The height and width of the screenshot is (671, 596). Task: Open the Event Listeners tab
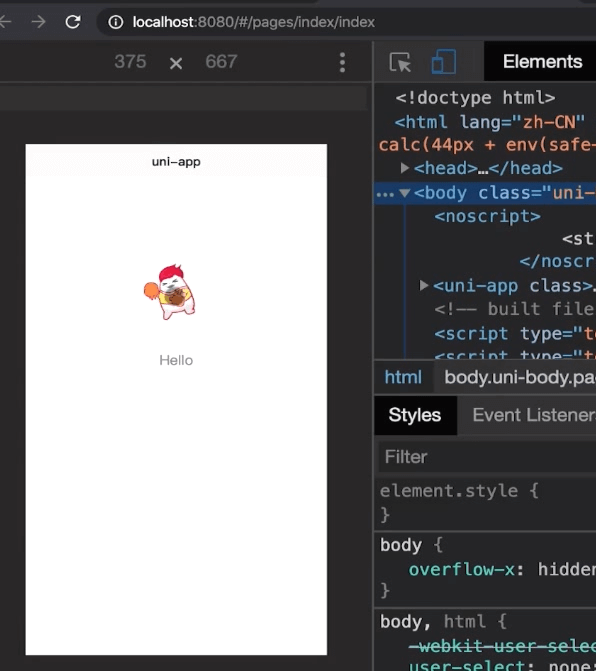pos(534,415)
